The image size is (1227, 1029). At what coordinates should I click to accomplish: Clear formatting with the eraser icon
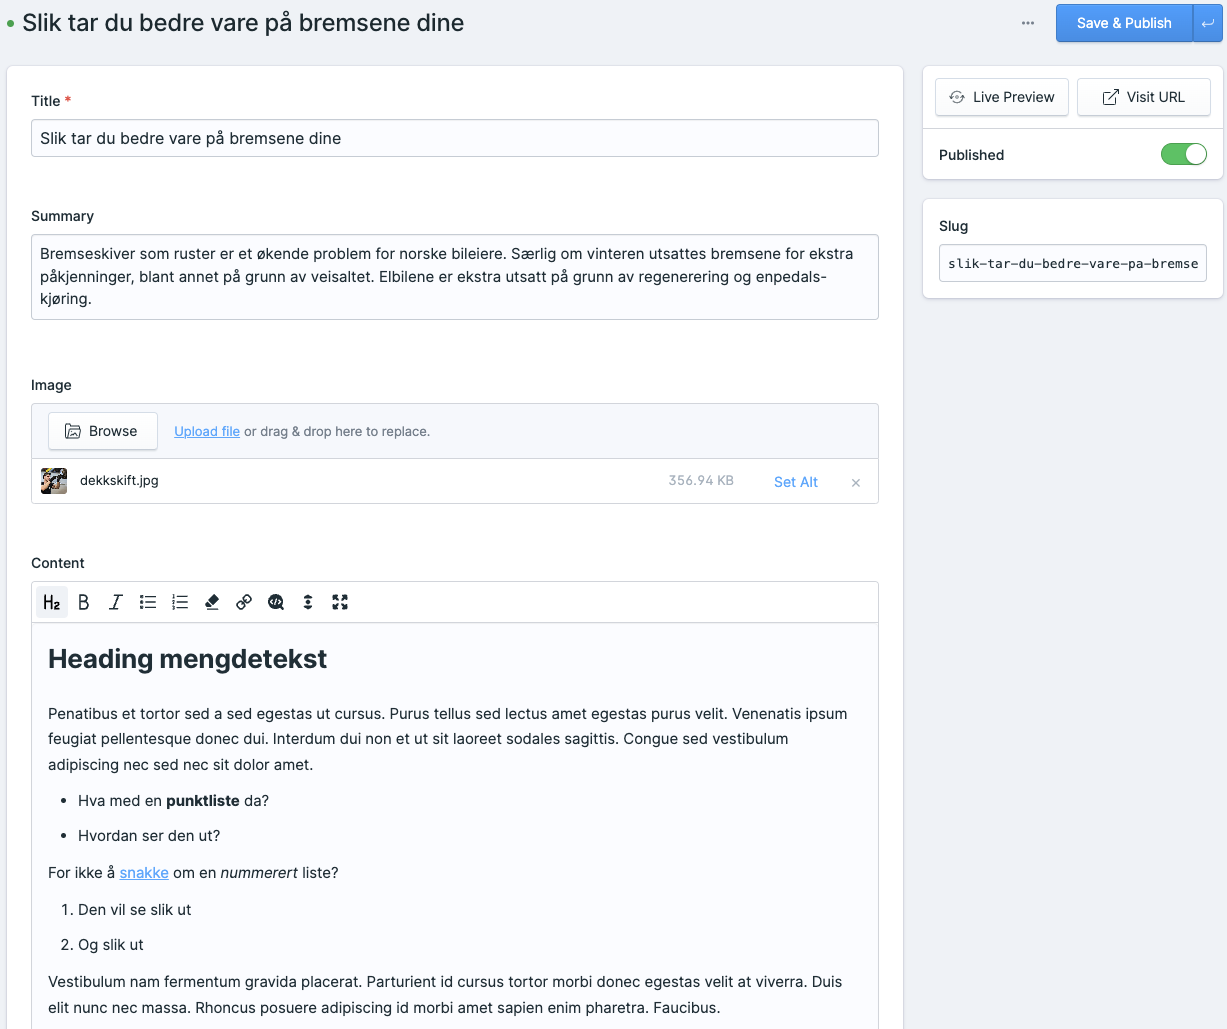[212, 602]
